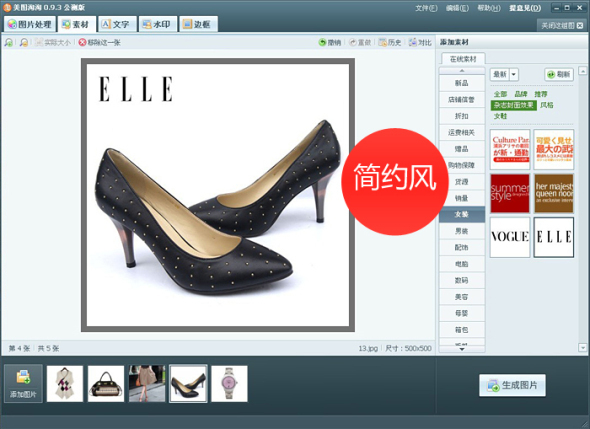Screen dimensions: 590x429
Task: Click the 实际大小 actual size button
Action: pyautogui.click(x=53, y=43)
